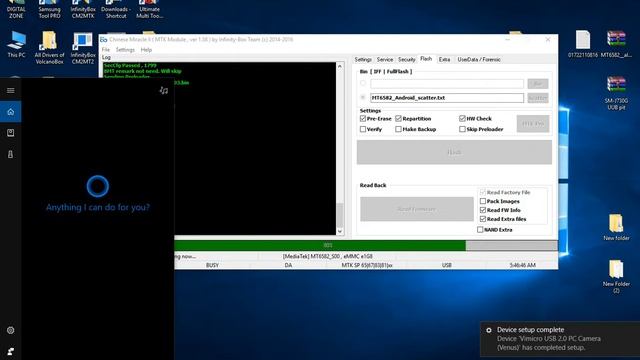Click the '[MediaTek] MT6582_S00' status text
The width and height of the screenshot is (640, 360).
pyautogui.click(x=327, y=256)
